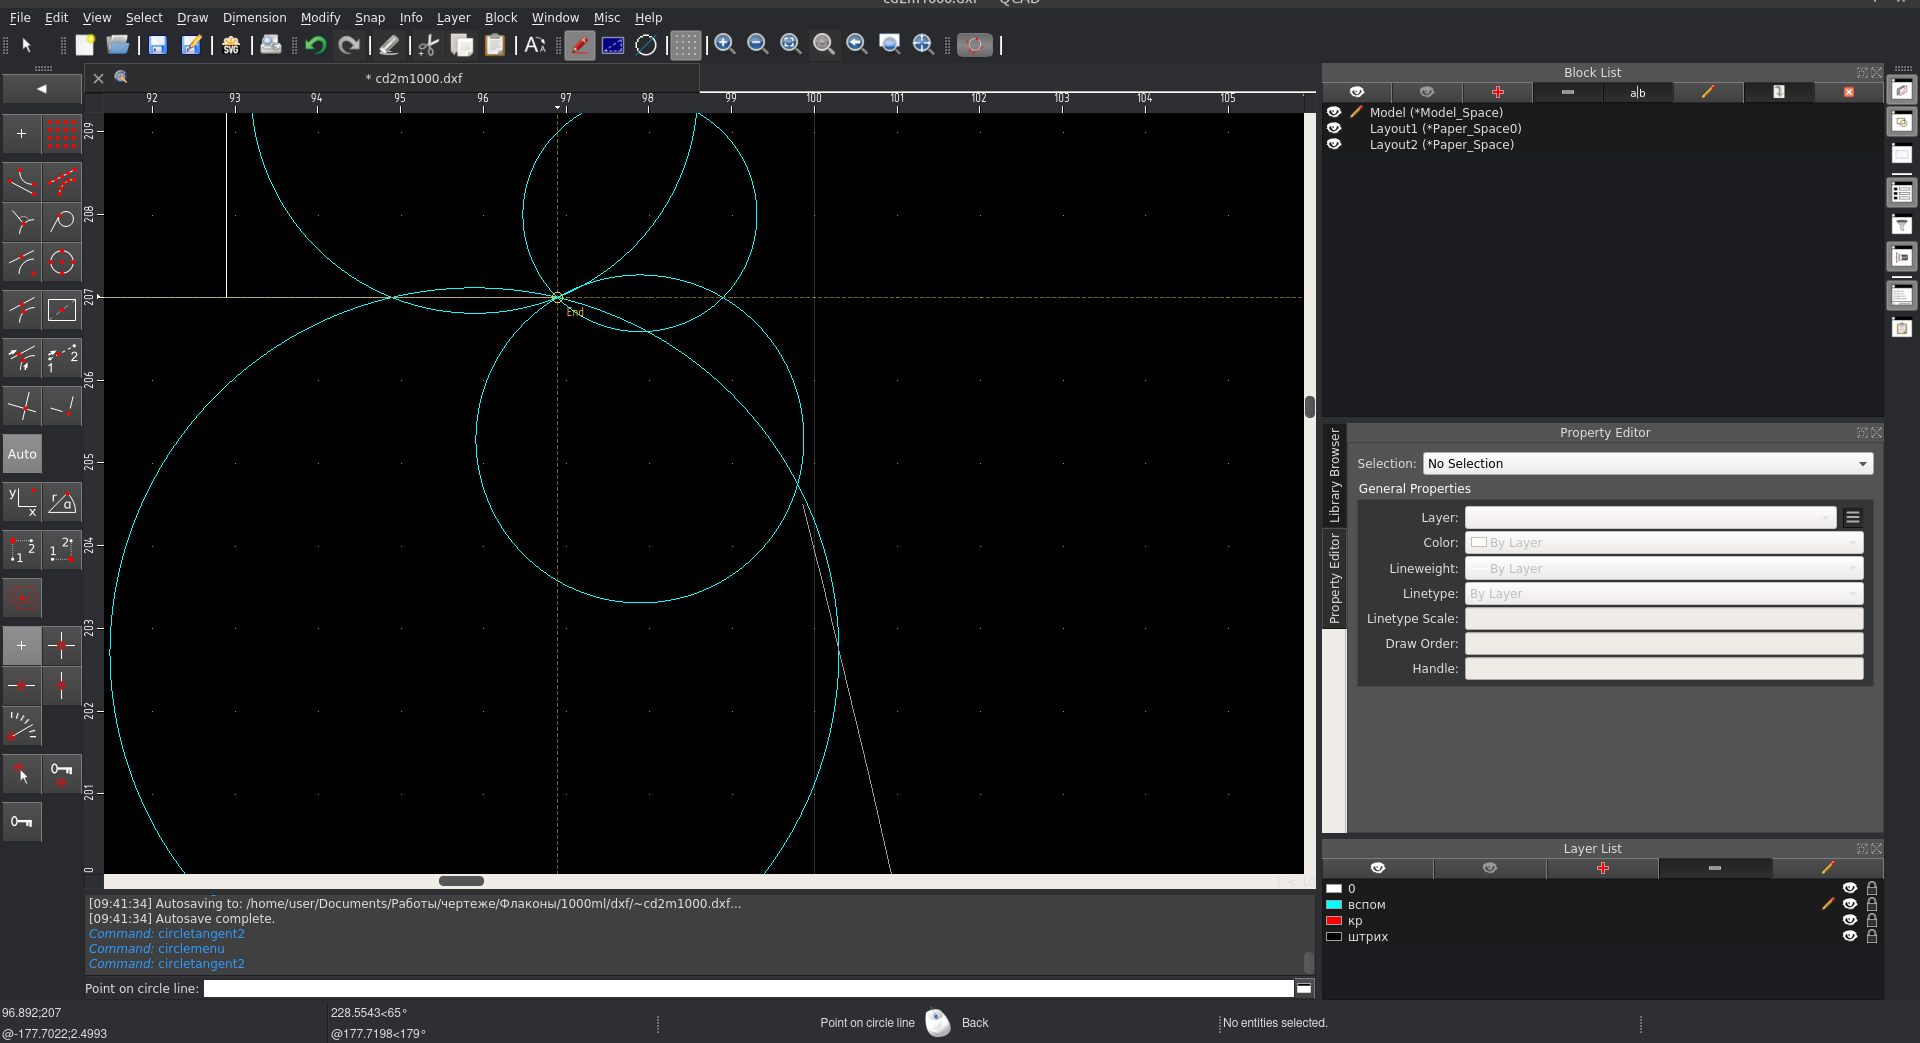The width and height of the screenshot is (1920, 1043).
Task: Open the Block menu
Action: [501, 17]
